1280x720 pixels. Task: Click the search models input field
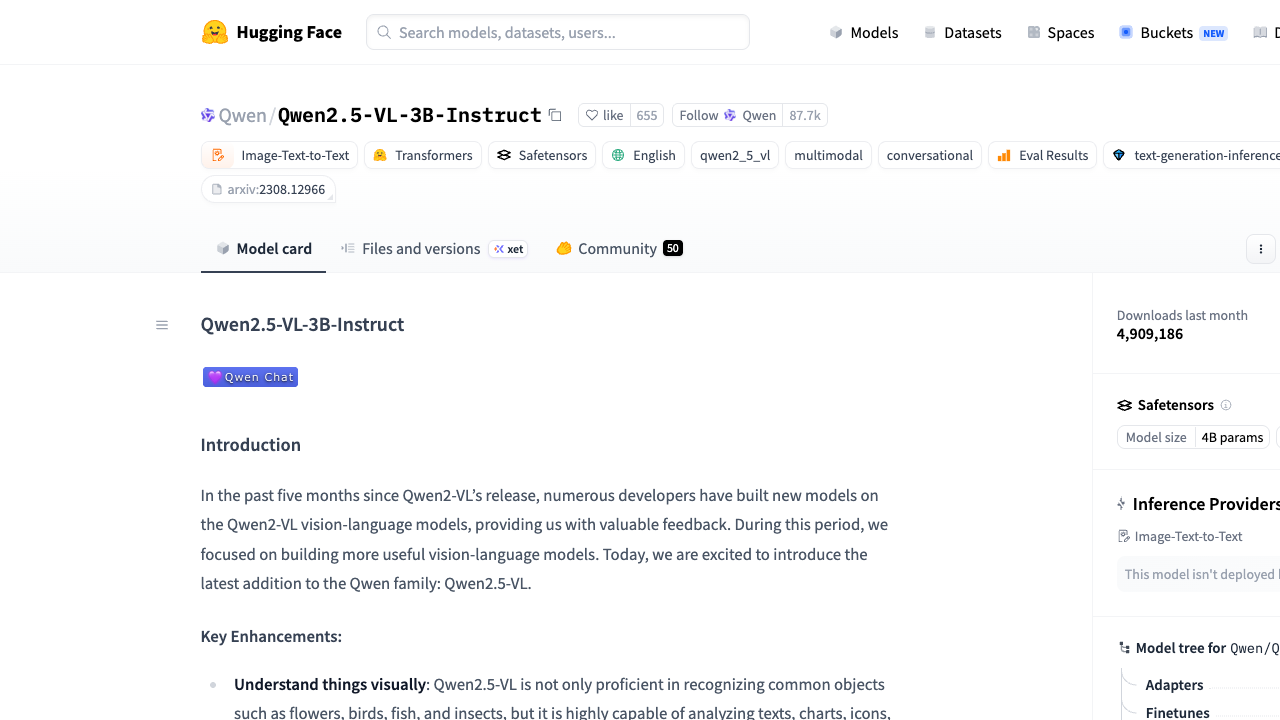[x=558, y=32]
